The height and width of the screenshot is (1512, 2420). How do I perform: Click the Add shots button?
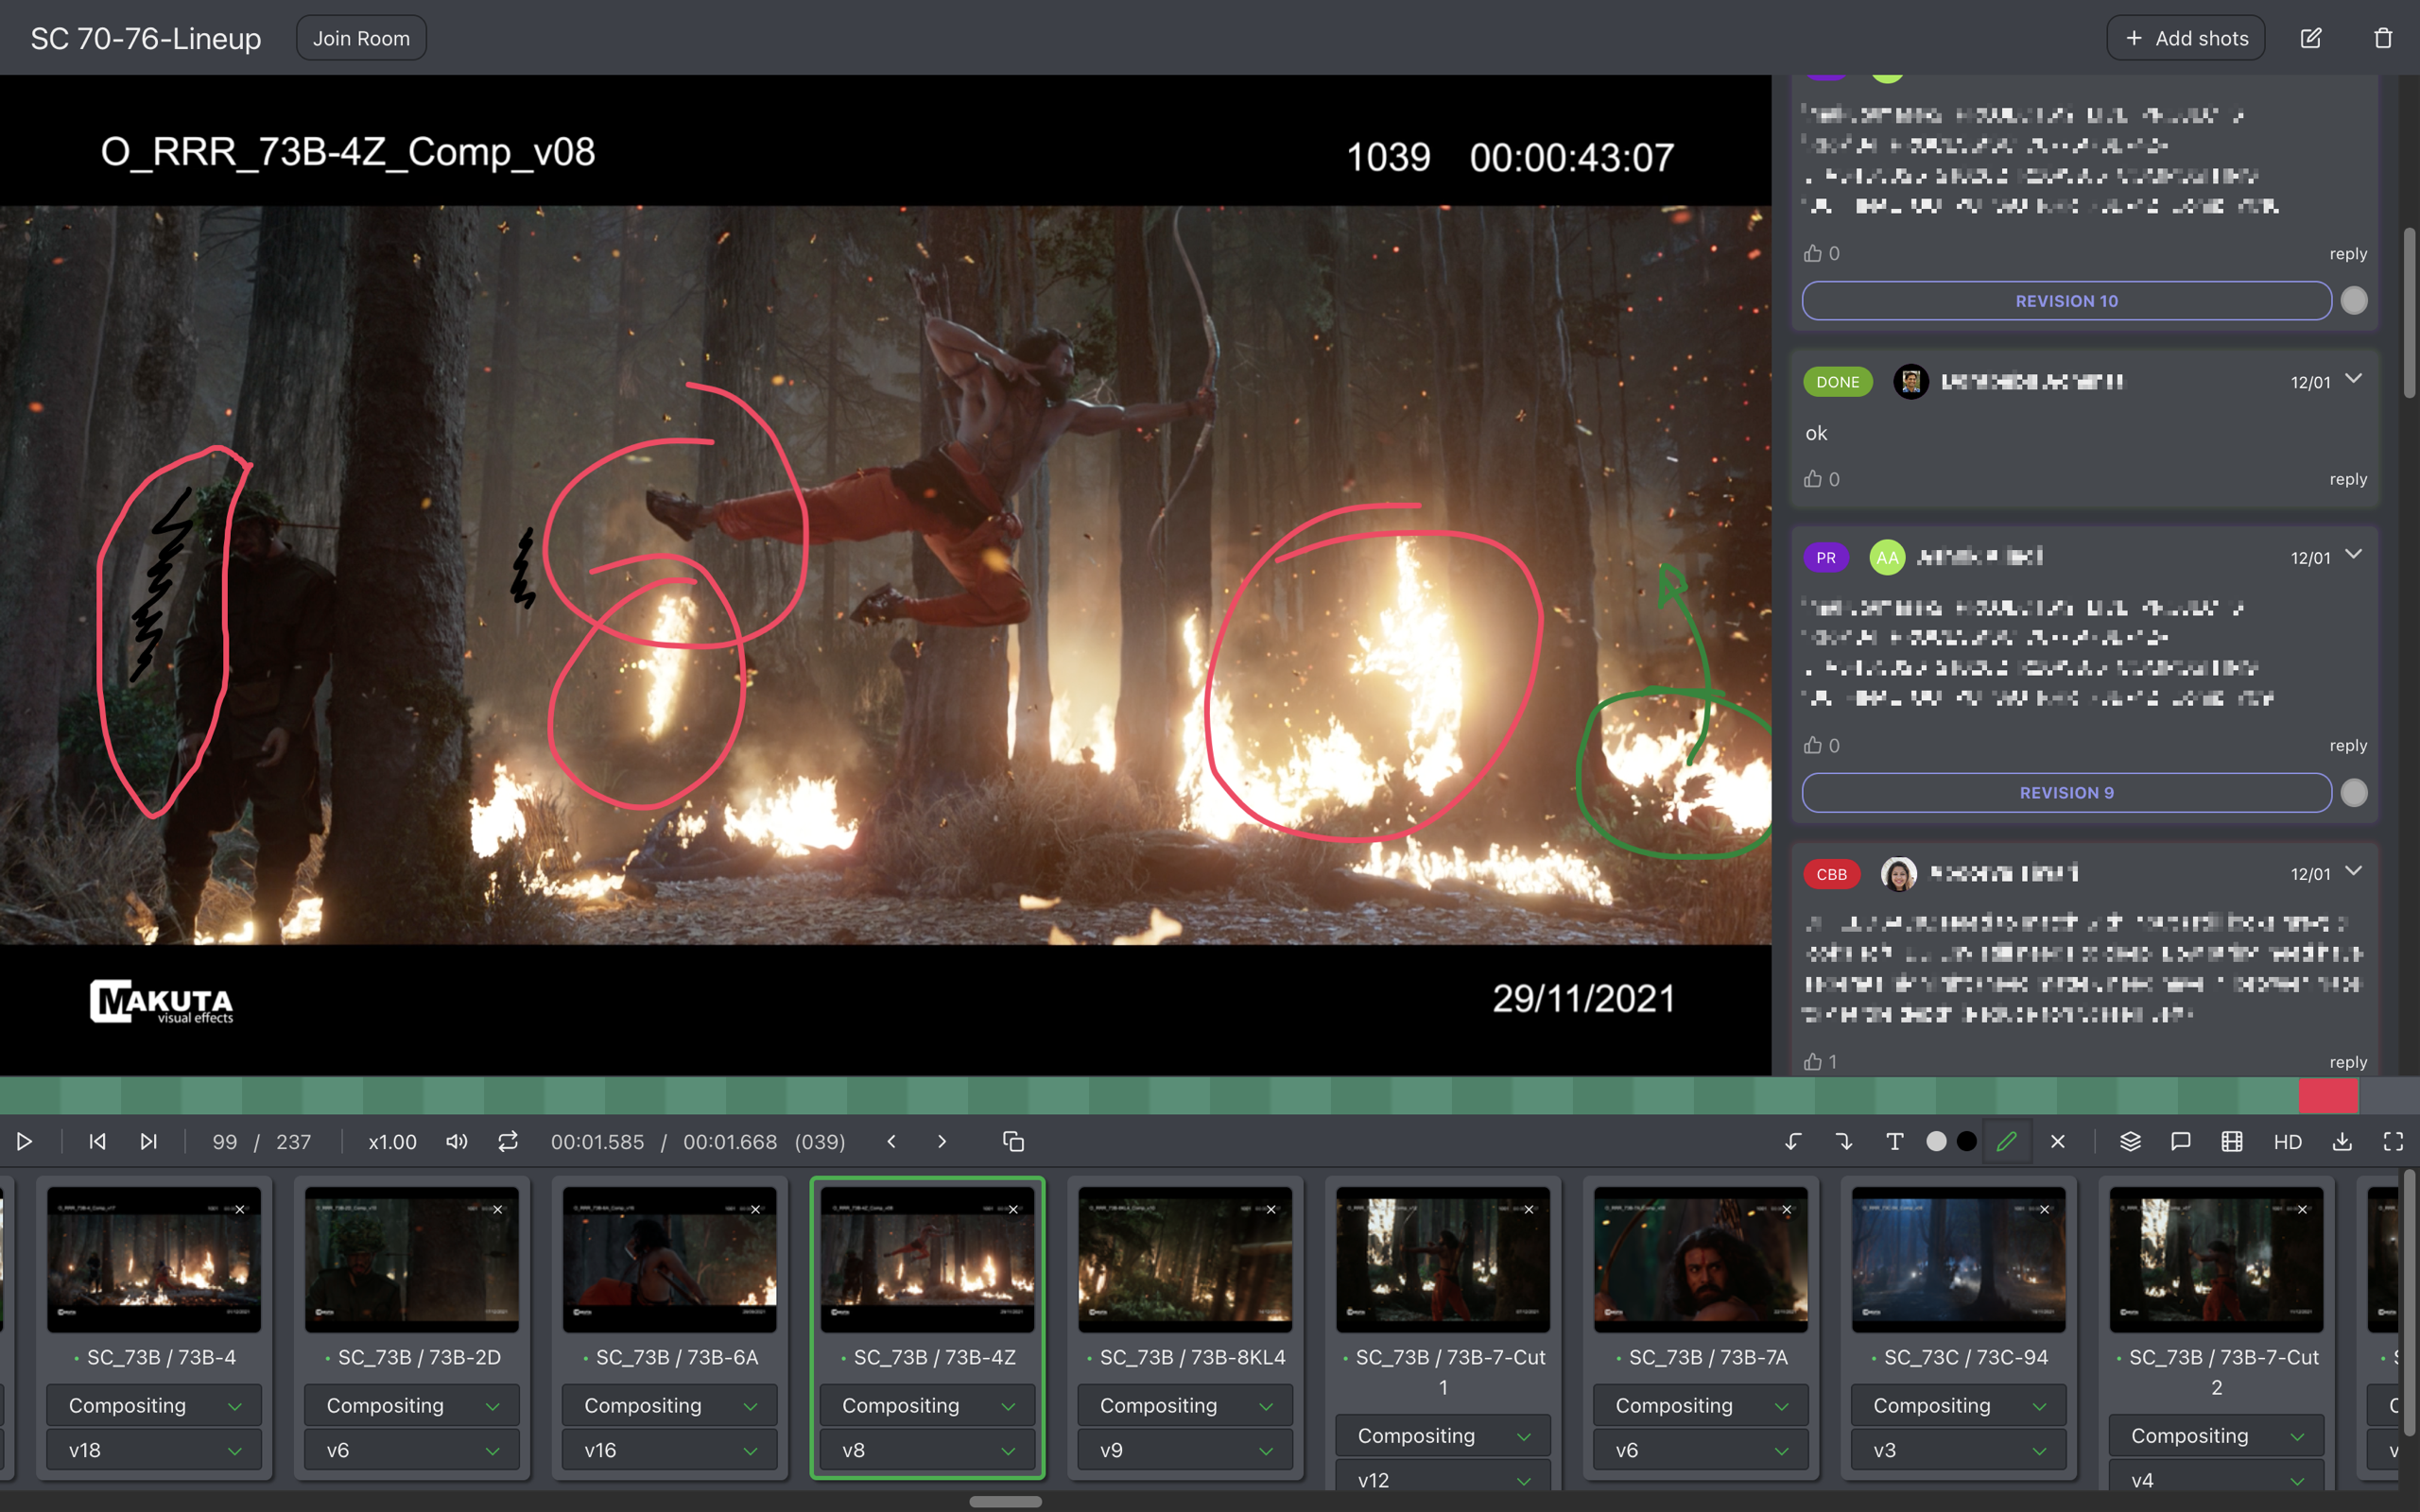point(2185,38)
